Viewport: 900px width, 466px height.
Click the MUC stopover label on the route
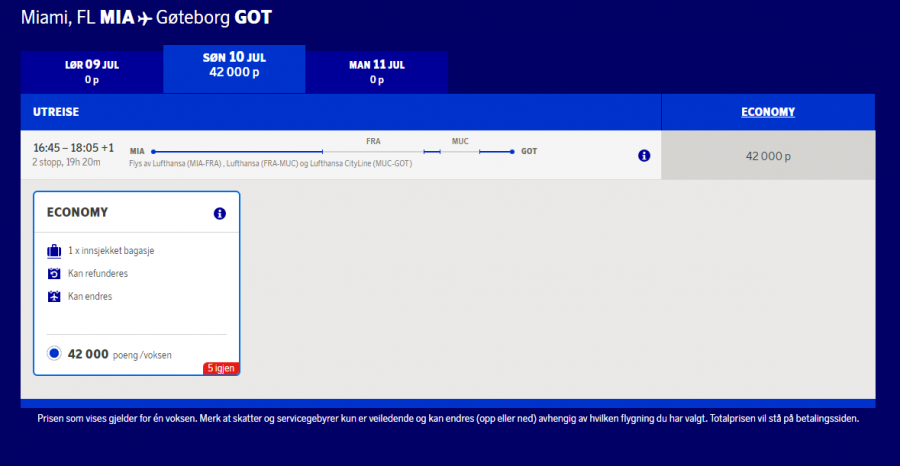[460, 141]
